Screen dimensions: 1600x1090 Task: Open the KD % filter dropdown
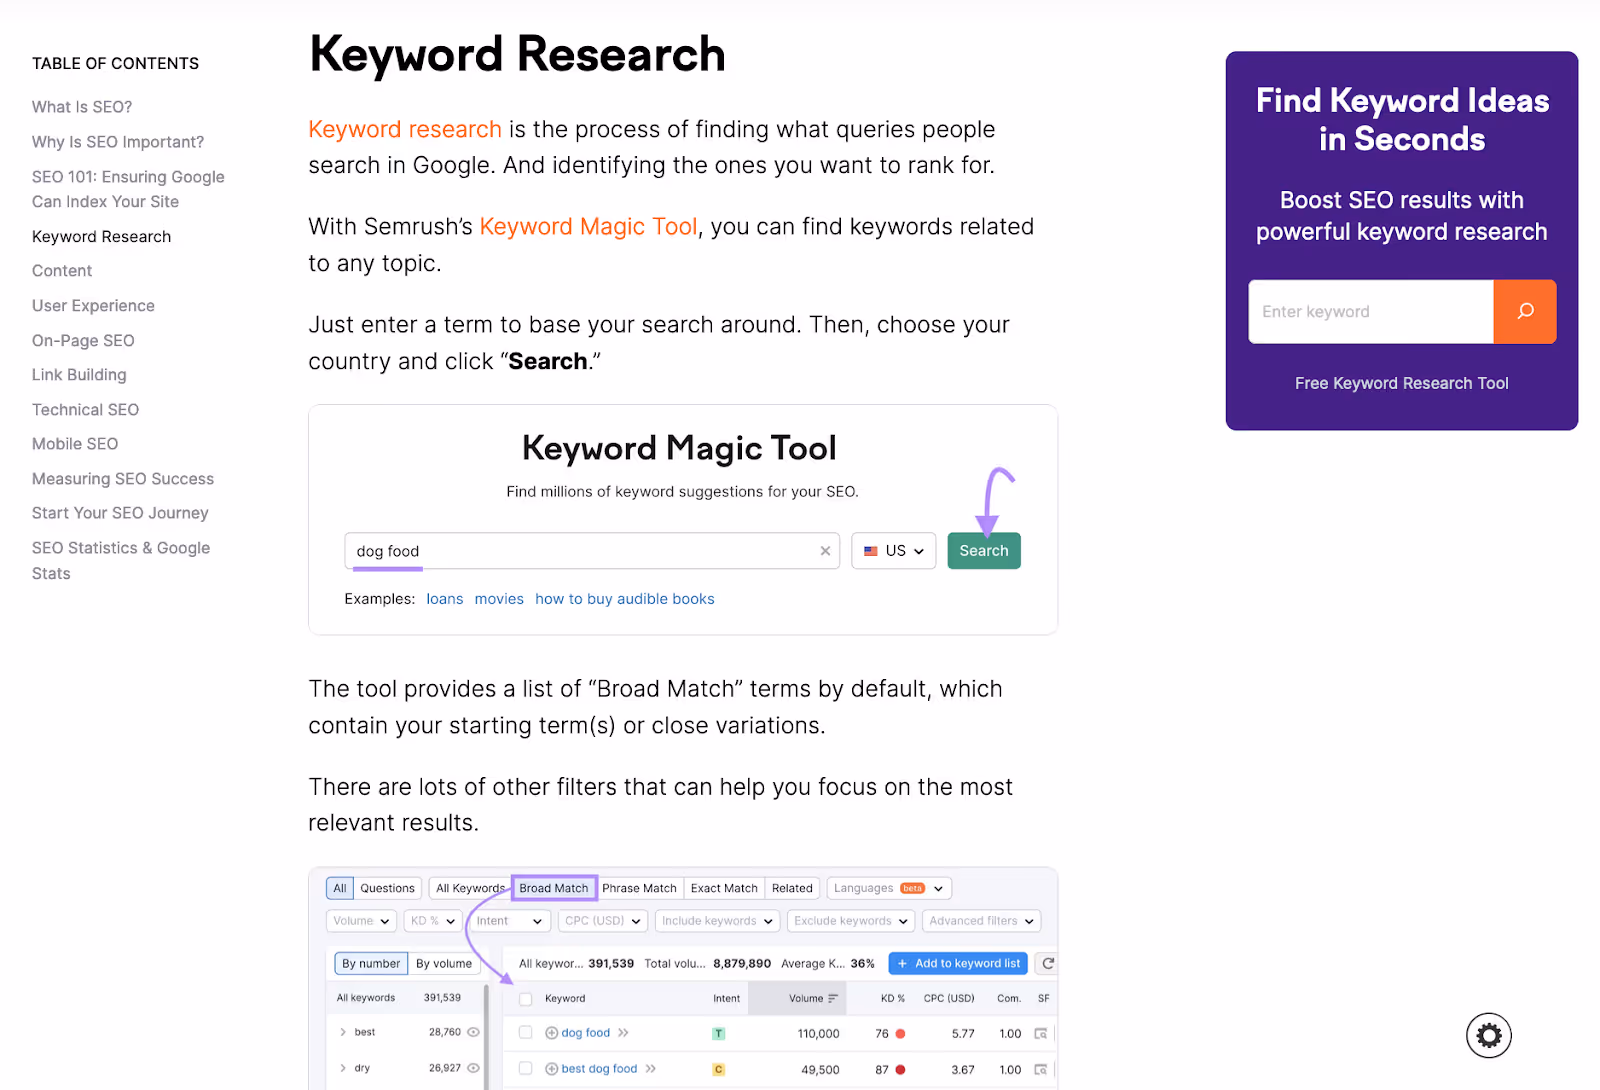433,921
